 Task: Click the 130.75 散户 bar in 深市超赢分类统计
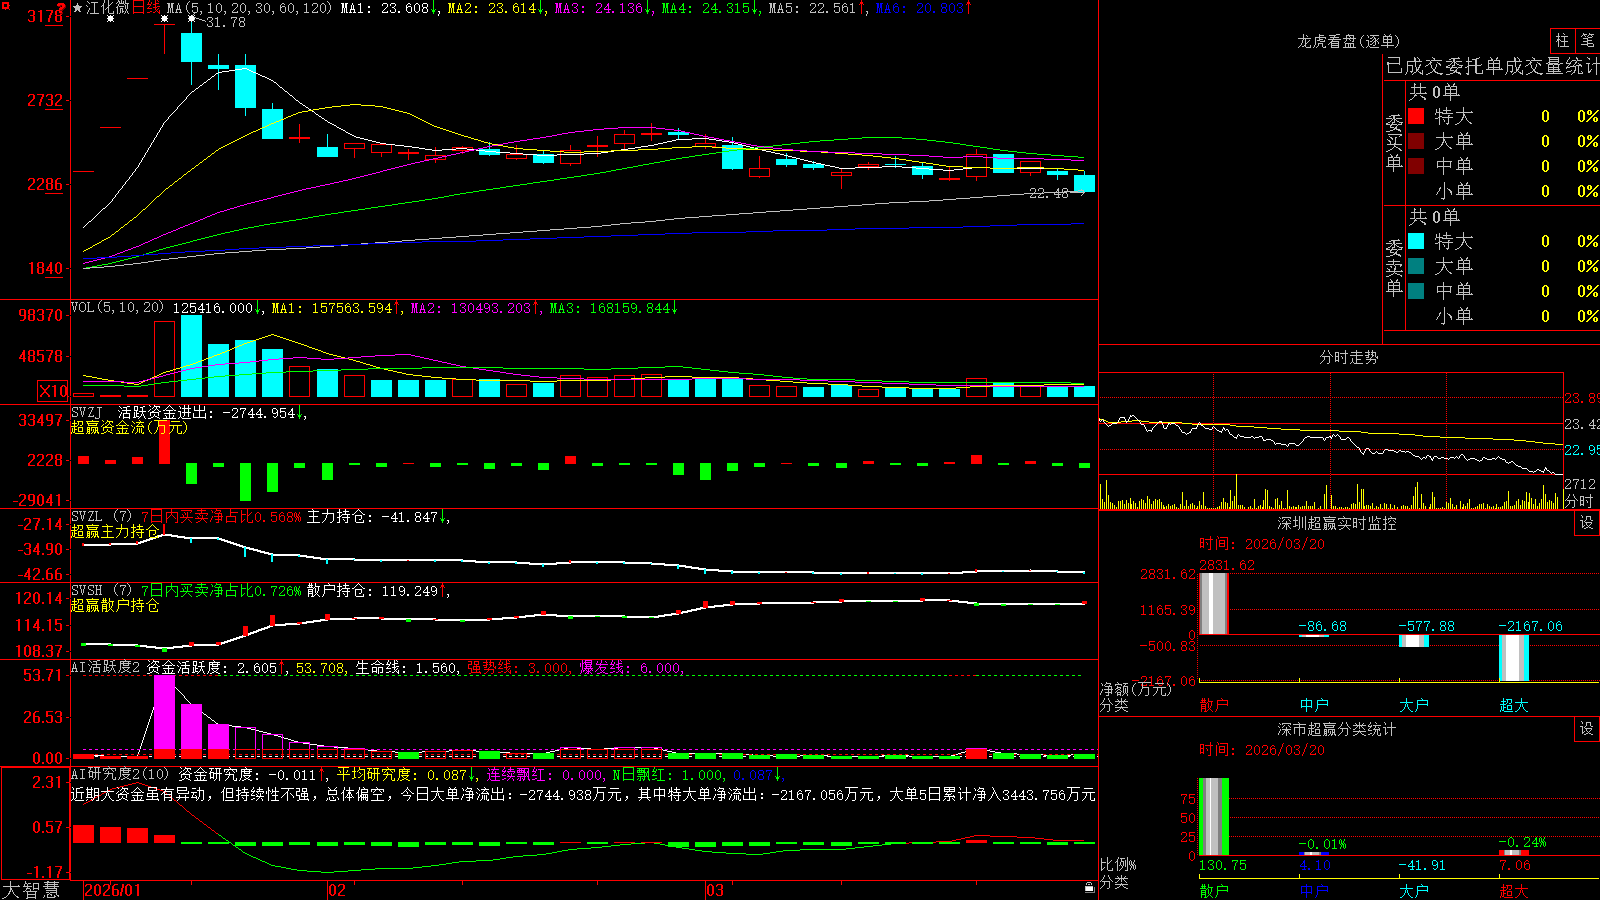pyautogui.click(x=1214, y=817)
